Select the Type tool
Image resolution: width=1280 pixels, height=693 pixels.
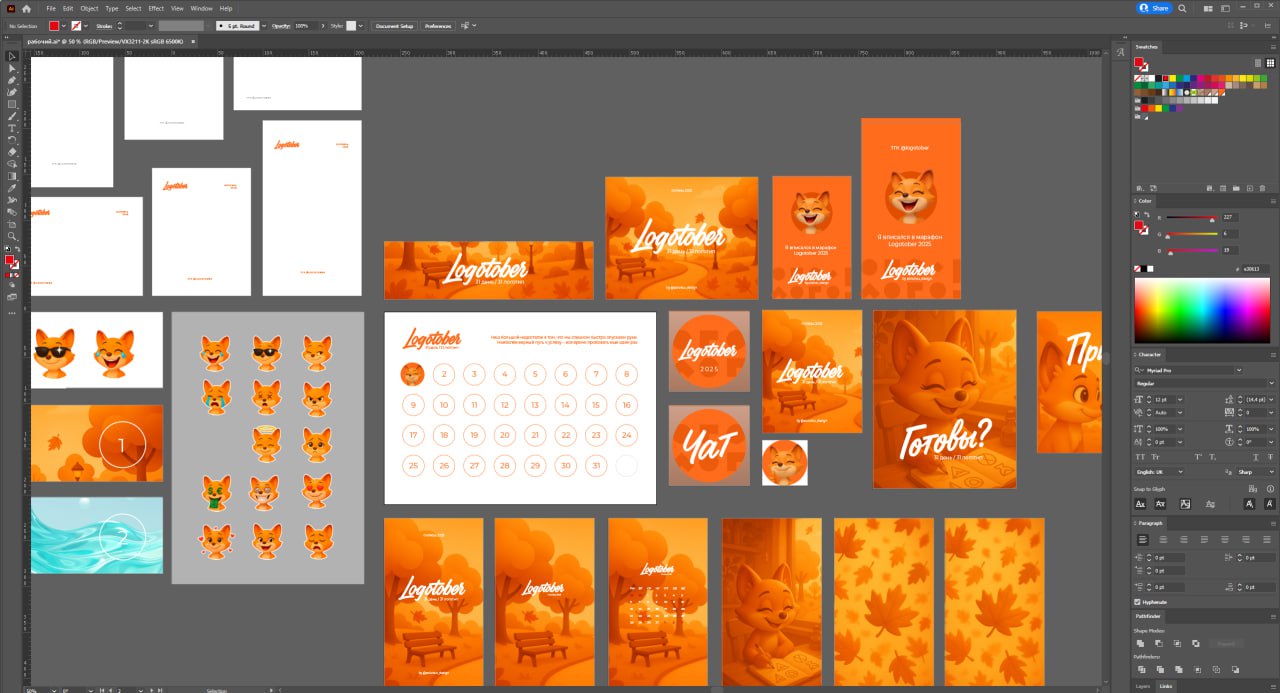click(x=12, y=128)
